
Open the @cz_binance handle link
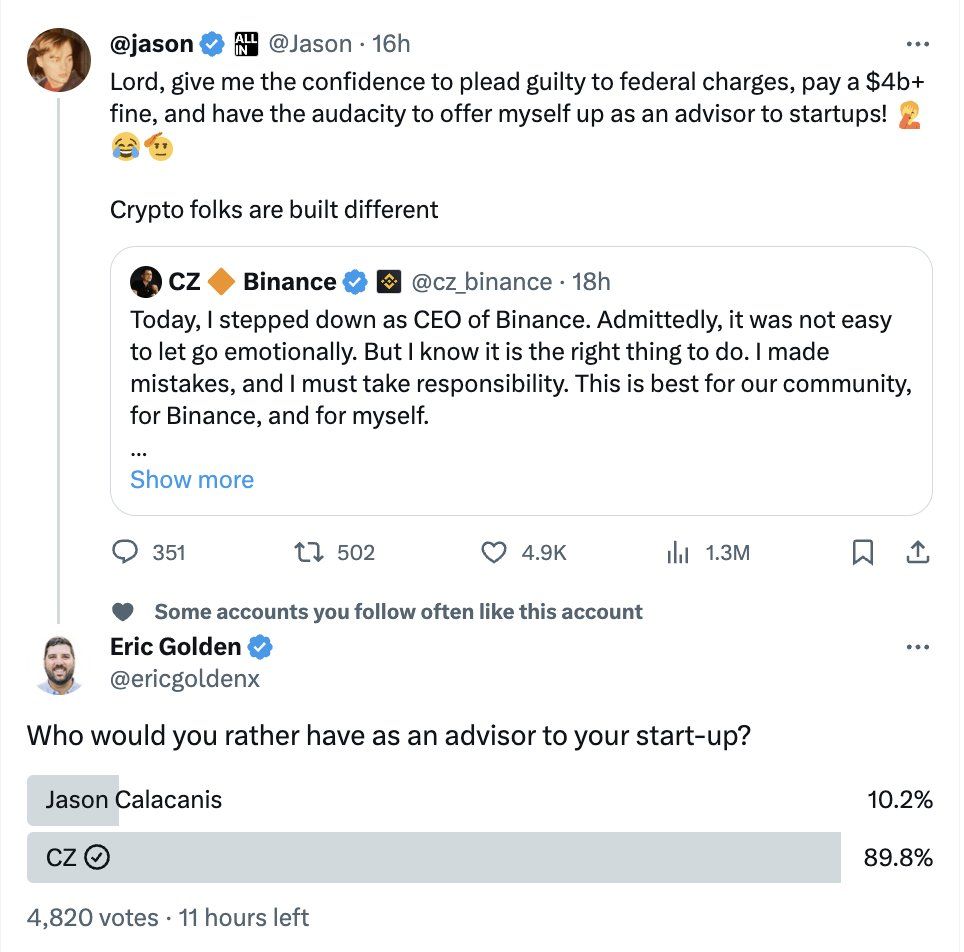(482, 282)
